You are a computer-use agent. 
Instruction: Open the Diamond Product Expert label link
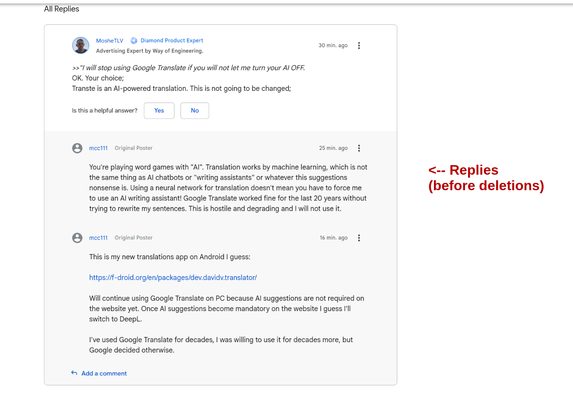coord(172,41)
